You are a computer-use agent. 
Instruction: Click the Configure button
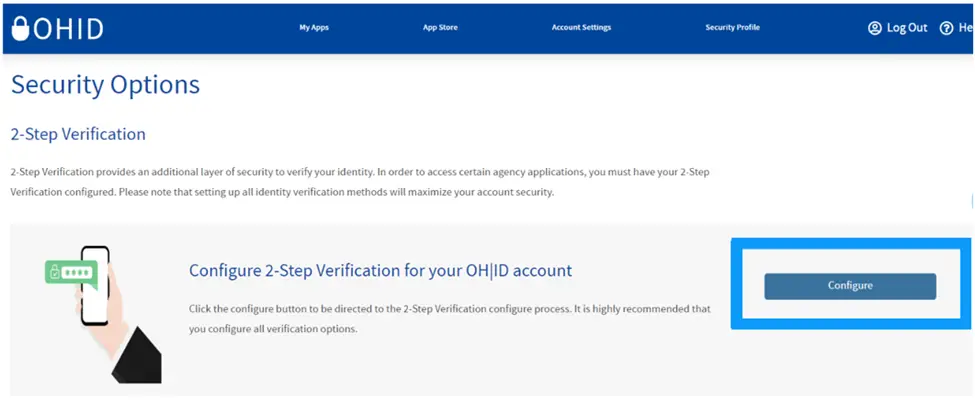[x=850, y=286]
